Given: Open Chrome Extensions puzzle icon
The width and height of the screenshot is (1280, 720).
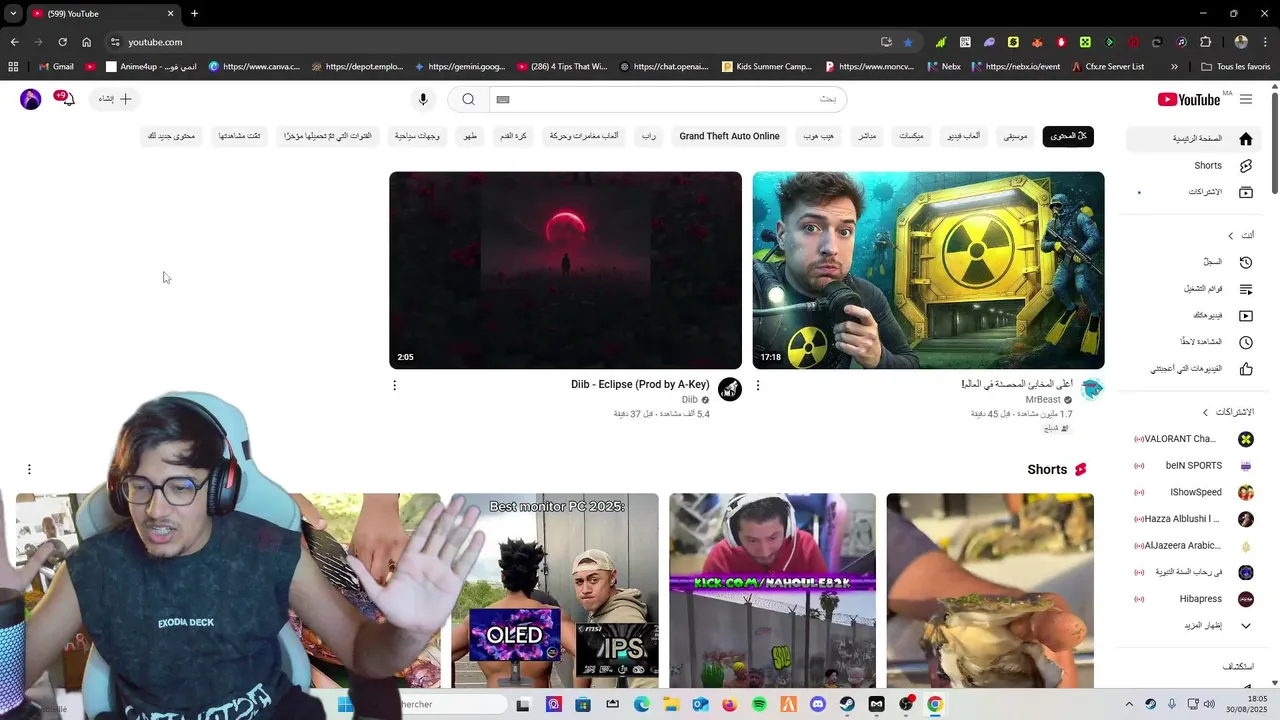Looking at the screenshot, I should [x=1206, y=42].
